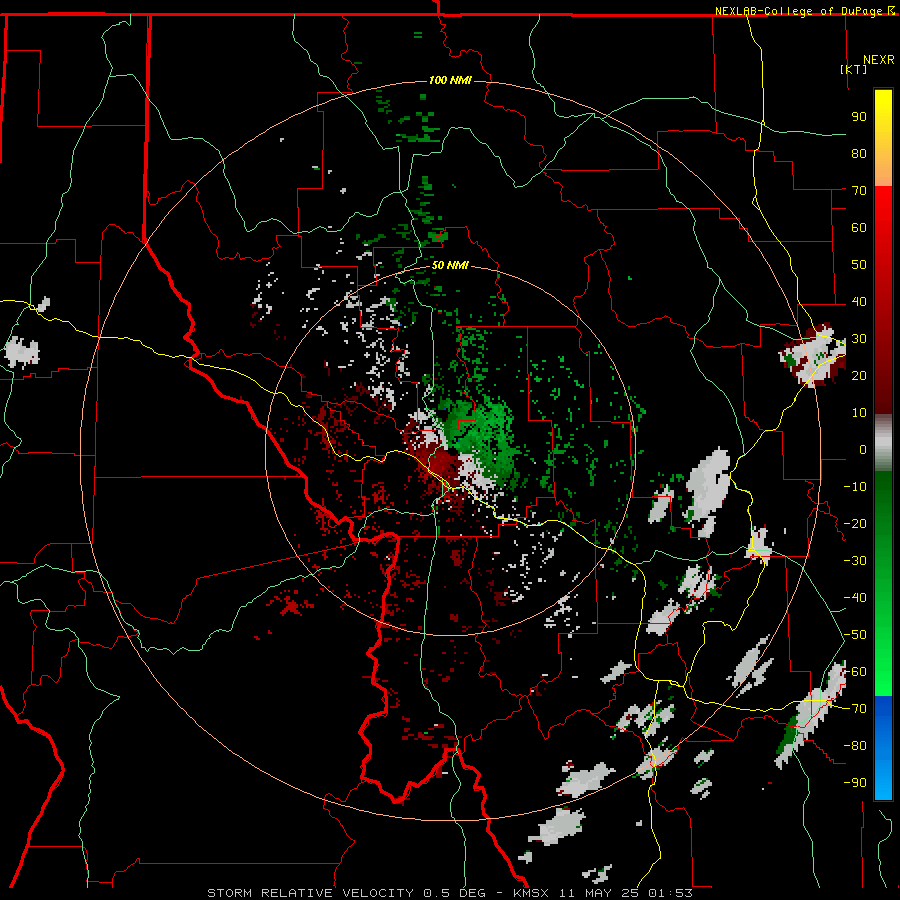The width and height of the screenshot is (900, 900).
Task: Select the -20 value on the velocity scale
Action: coord(855,523)
